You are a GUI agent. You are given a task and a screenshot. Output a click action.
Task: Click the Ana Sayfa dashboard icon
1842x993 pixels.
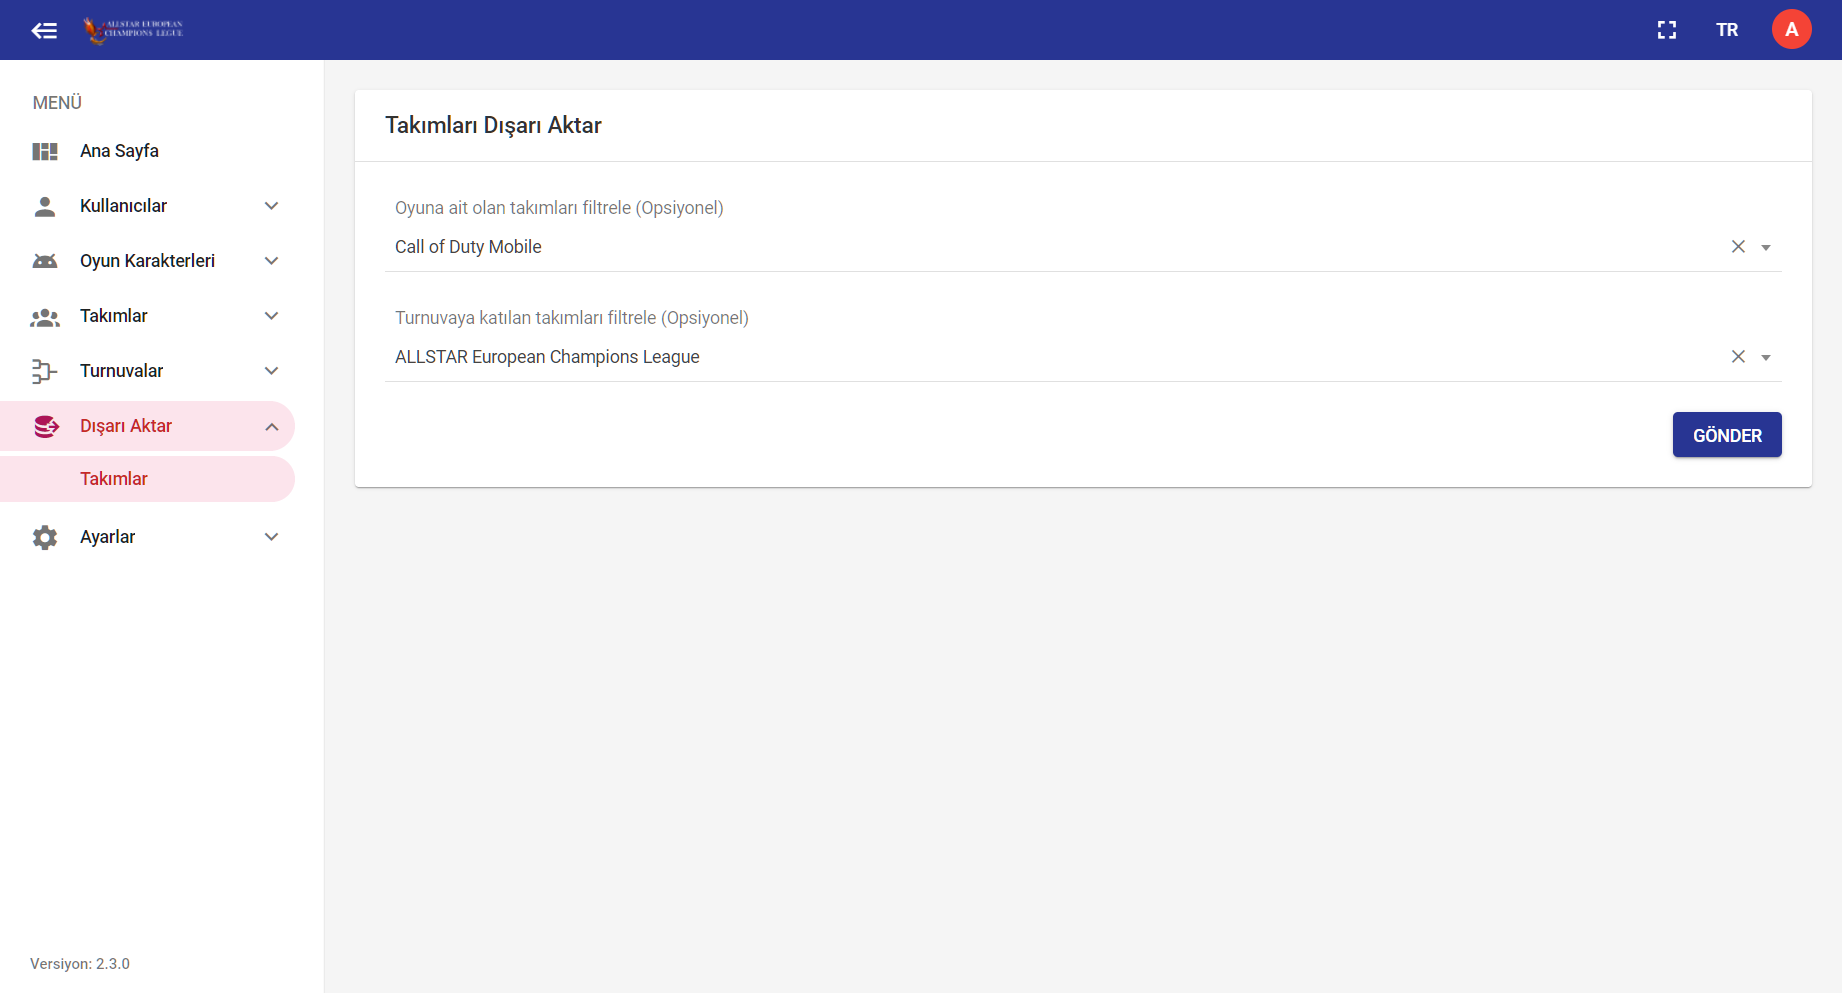tap(45, 151)
